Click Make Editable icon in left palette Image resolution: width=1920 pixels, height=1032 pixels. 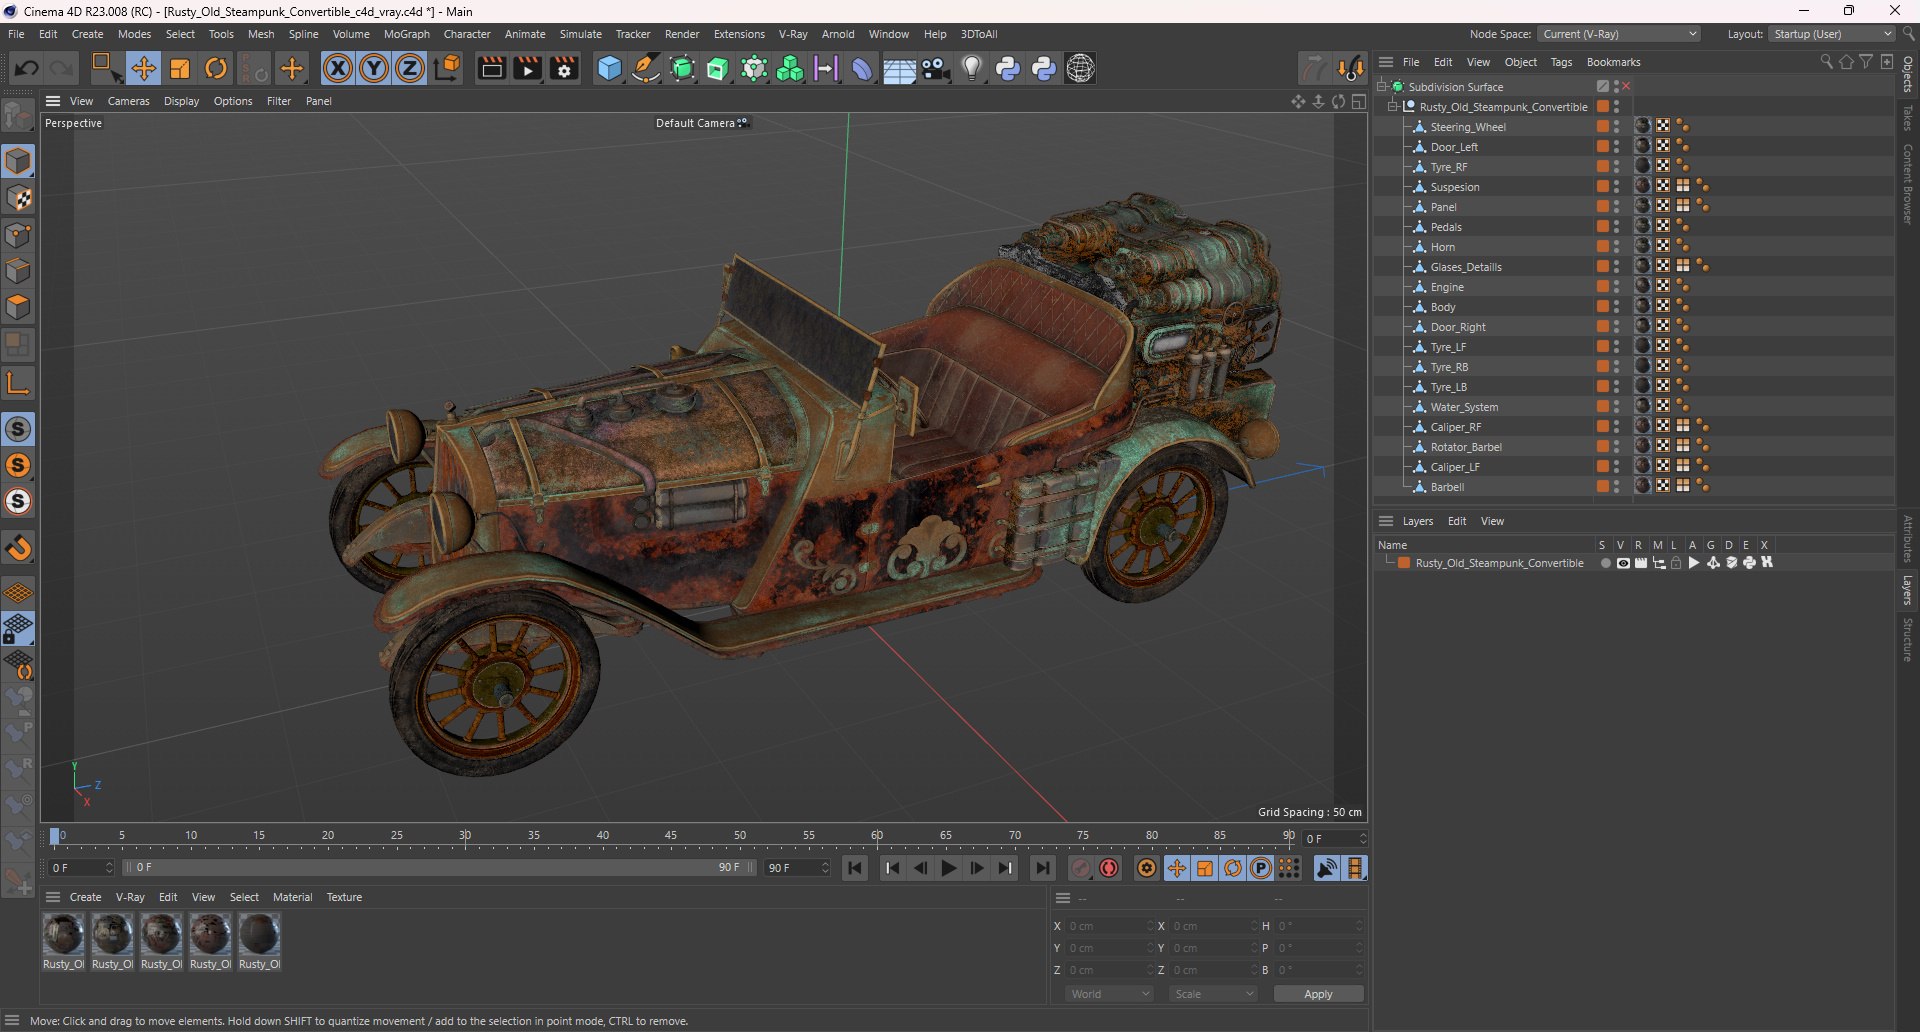point(18,117)
